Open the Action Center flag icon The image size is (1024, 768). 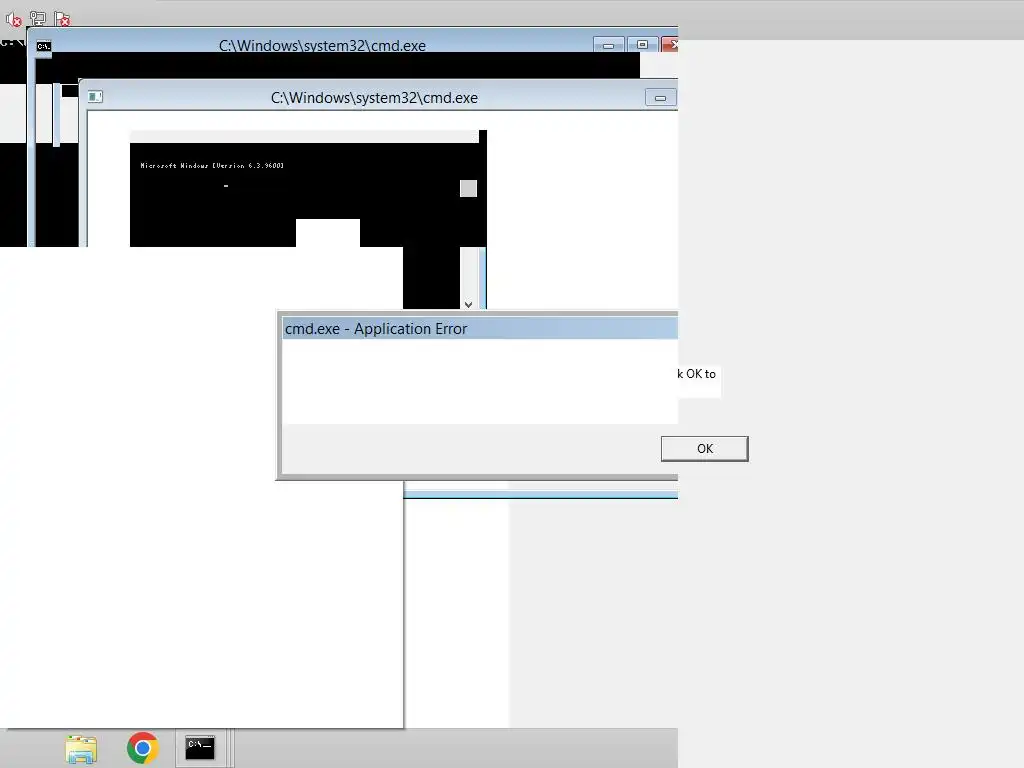click(x=62, y=19)
